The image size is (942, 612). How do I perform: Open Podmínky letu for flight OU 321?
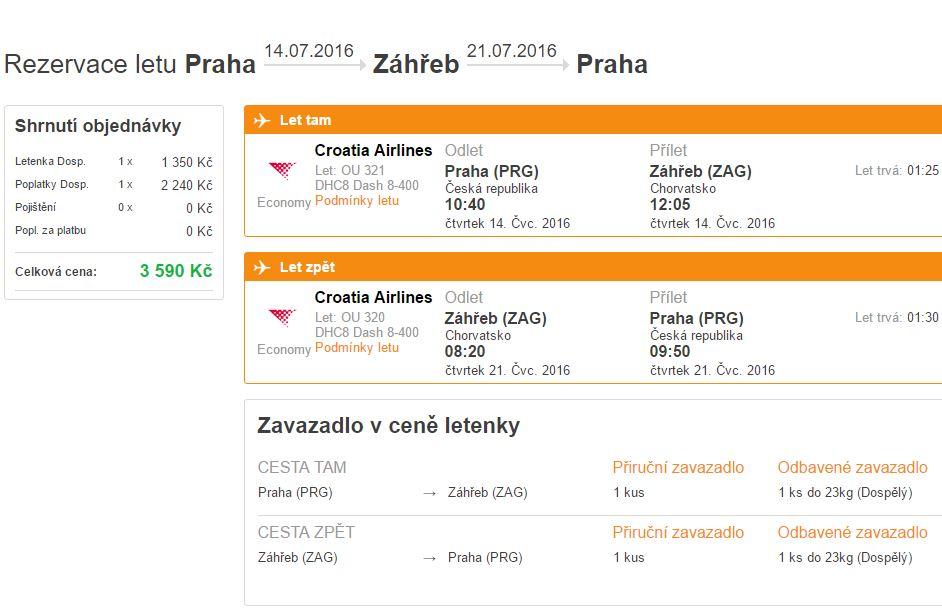point(357,201)
